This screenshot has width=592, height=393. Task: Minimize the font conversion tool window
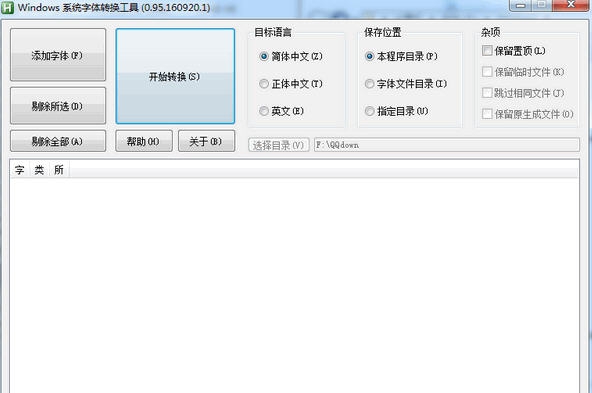[x=521, y=5]
